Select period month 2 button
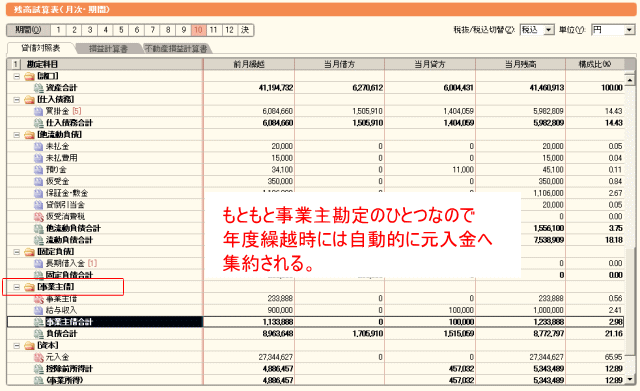This screenshot has height=391, width=640. point(74,30)
